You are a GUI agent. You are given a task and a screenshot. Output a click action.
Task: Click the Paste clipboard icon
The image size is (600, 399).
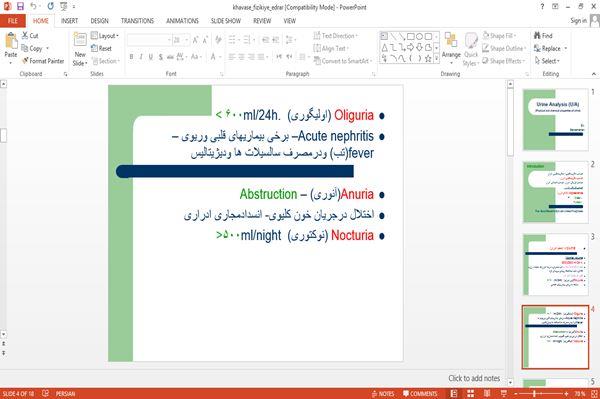[11, 41]
